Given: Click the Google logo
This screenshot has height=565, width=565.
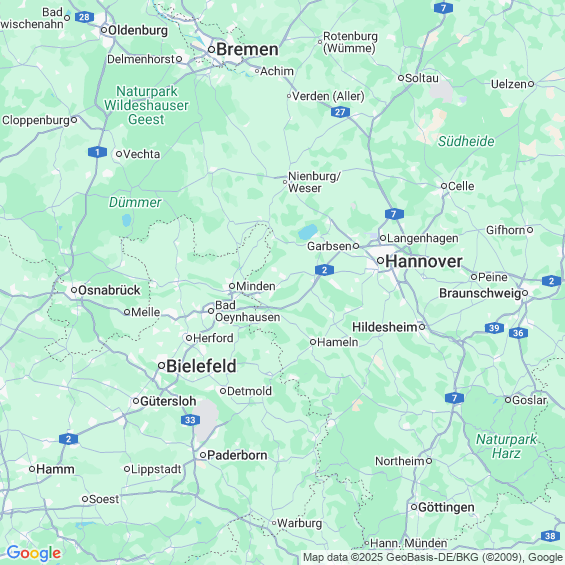Looking at the screenshot, I should (34, 553).
